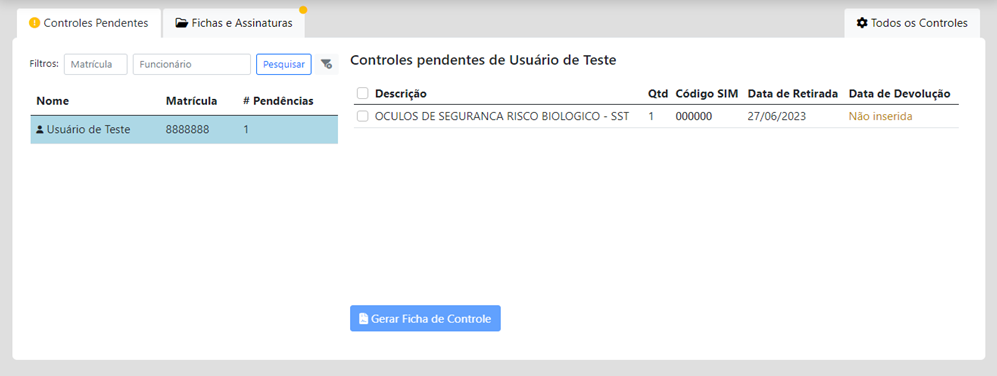Click the Não inserida return date link
Viewport: 997px width, 376px height.
(x=881, y=116)
